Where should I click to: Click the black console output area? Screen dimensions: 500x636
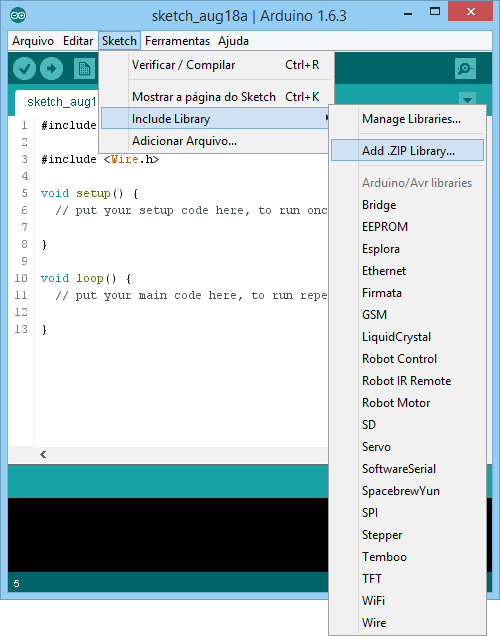(168, 535)
